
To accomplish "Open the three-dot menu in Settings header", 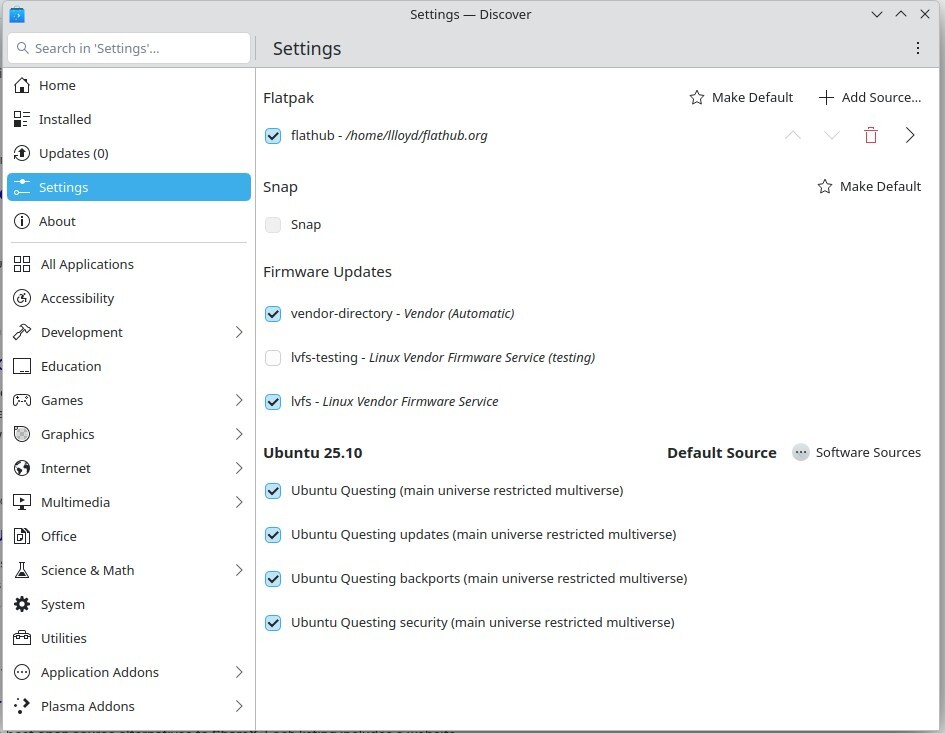I will 917,48.
